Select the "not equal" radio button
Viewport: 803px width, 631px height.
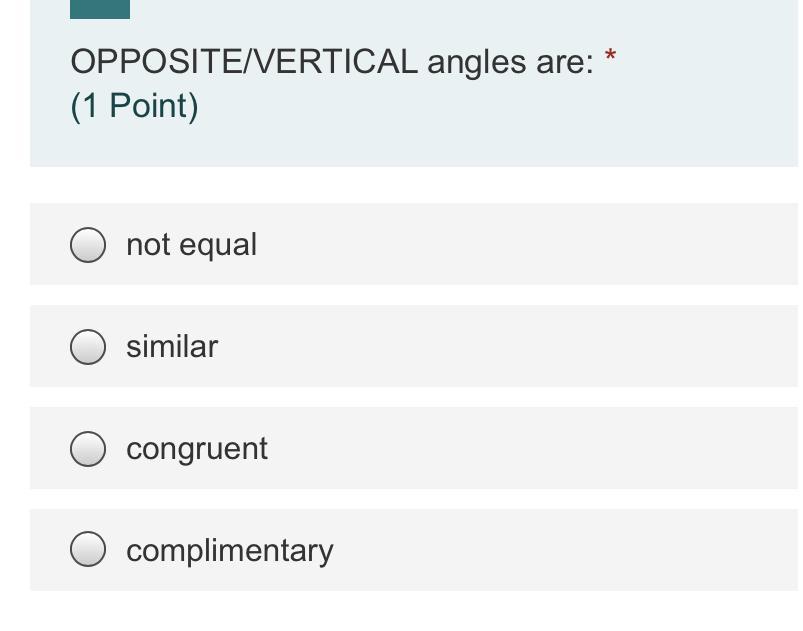click(x=88, y=245)
